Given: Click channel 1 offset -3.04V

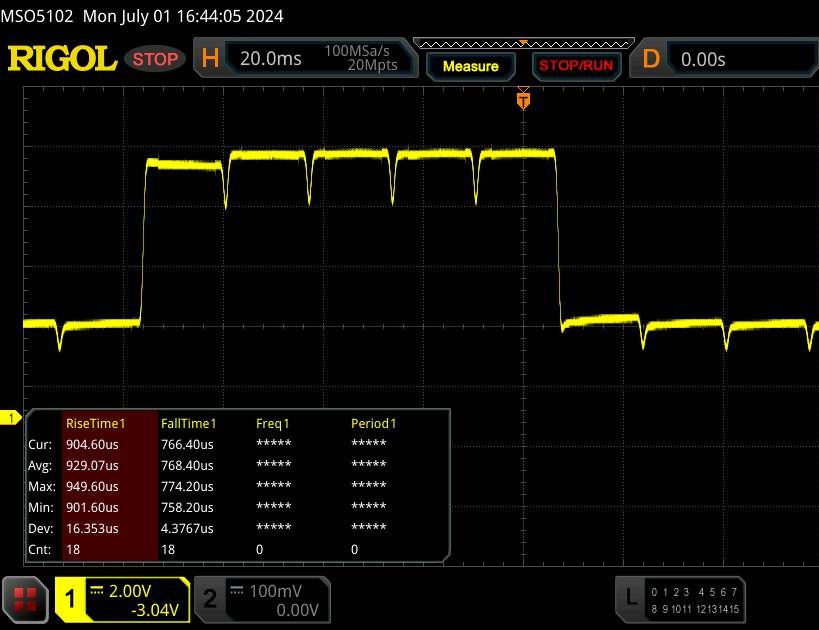Looking at the screenshot, I should 155,610.
